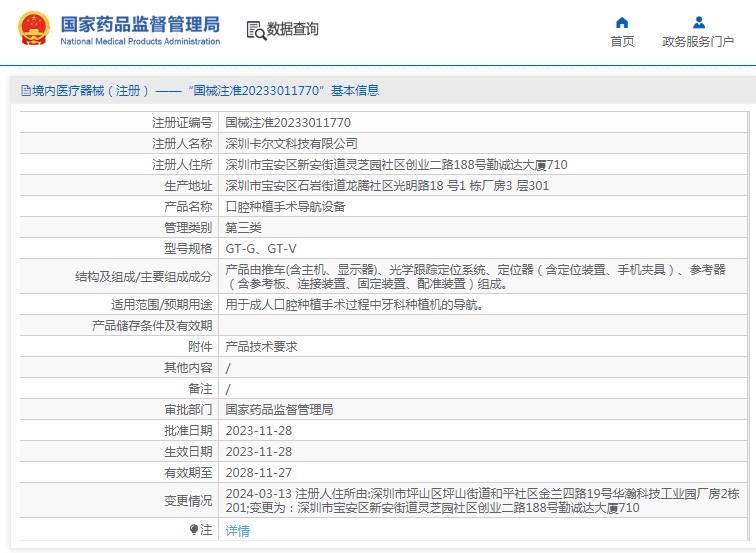Click the attachment value 产品技术要求
This screenshot has height=553, width=756.
click(x=261, y=347)
